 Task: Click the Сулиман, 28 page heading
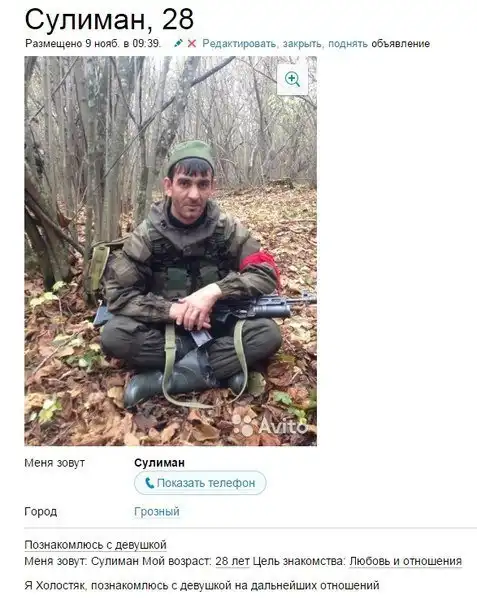coord(109,19)
